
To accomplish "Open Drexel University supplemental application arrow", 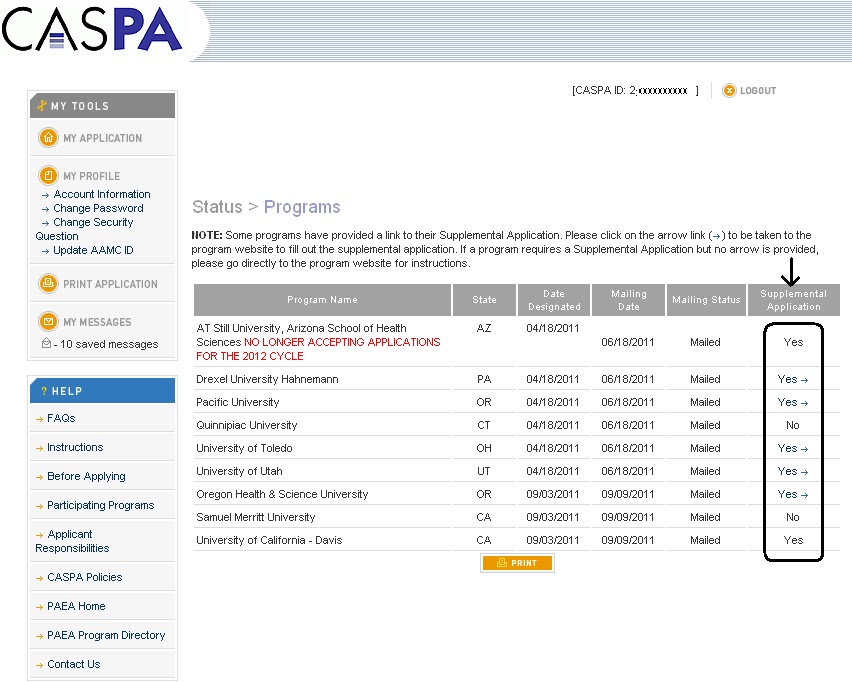I will coord(804,380).
